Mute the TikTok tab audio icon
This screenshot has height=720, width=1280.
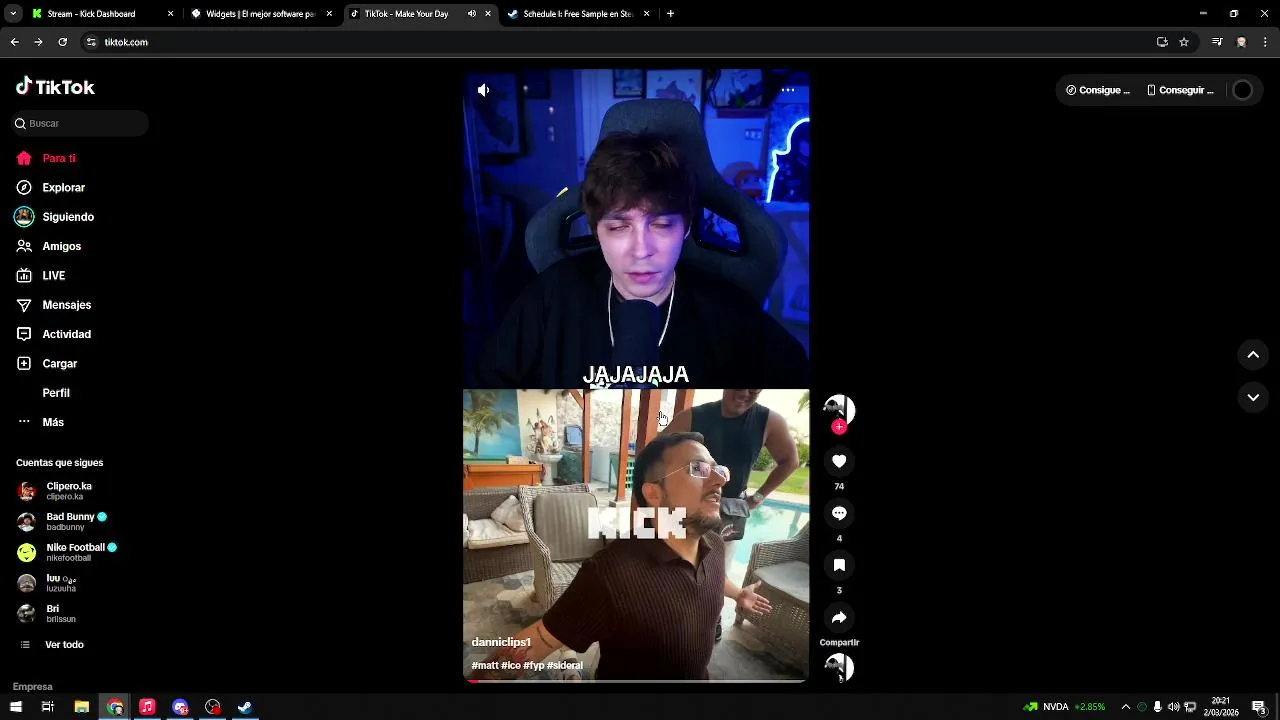(x=471, y=14)
